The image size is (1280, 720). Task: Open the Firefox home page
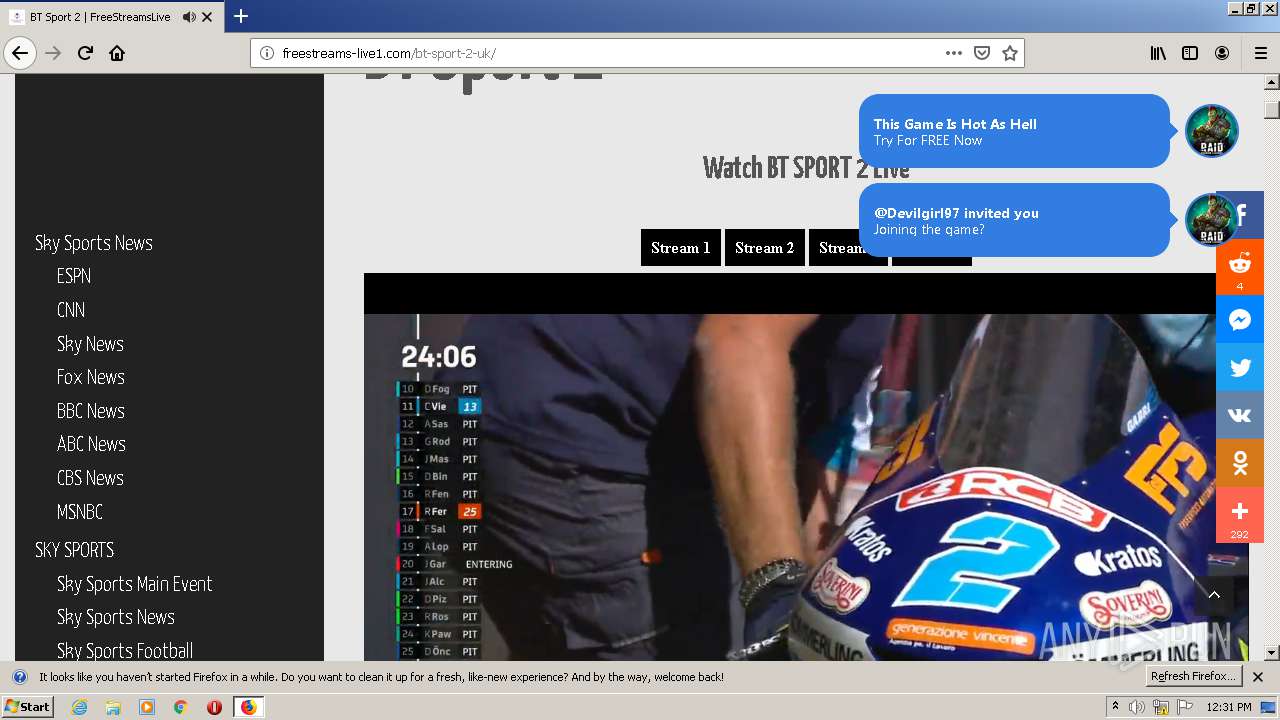tap(117, 53)
